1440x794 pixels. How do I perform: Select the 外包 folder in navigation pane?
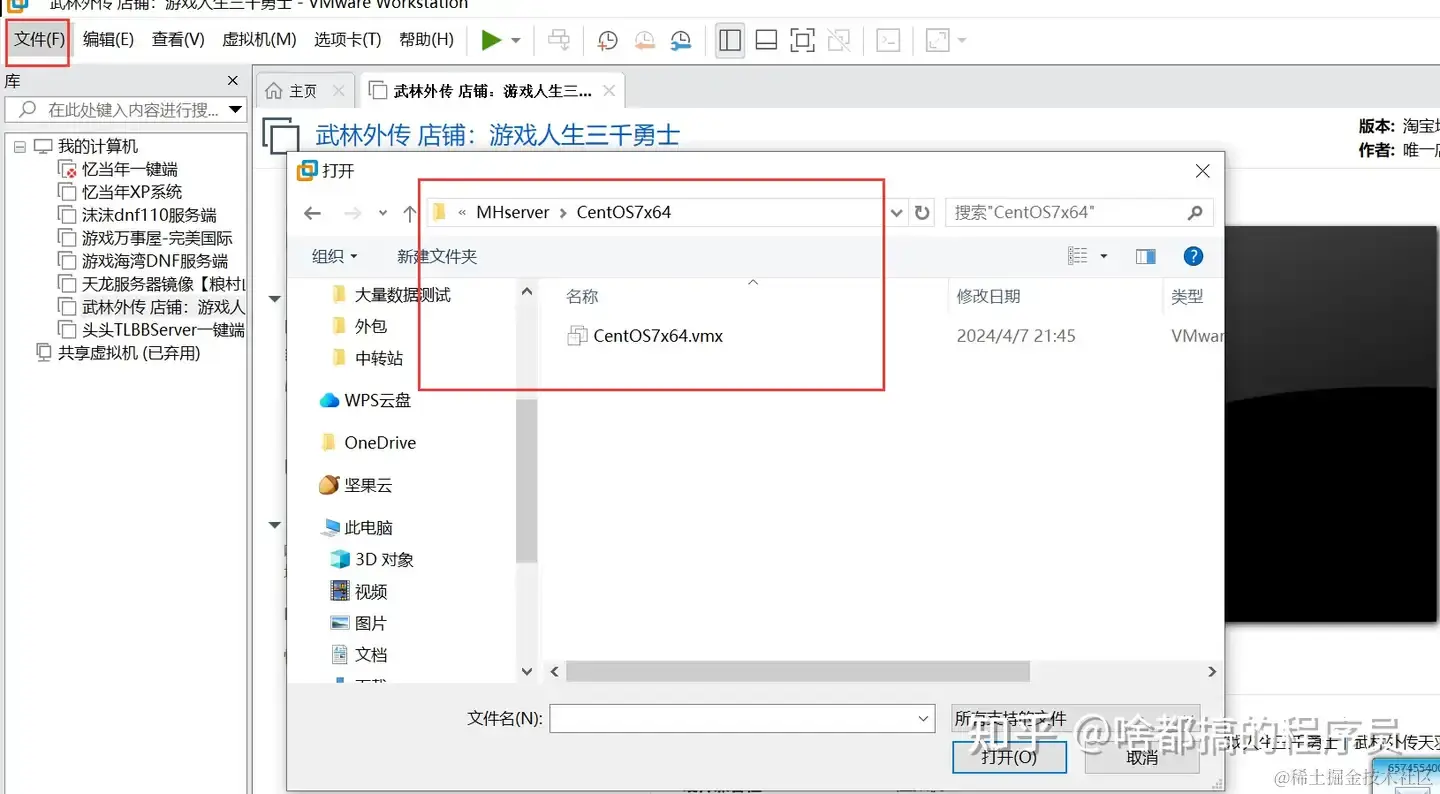(371, 326)
